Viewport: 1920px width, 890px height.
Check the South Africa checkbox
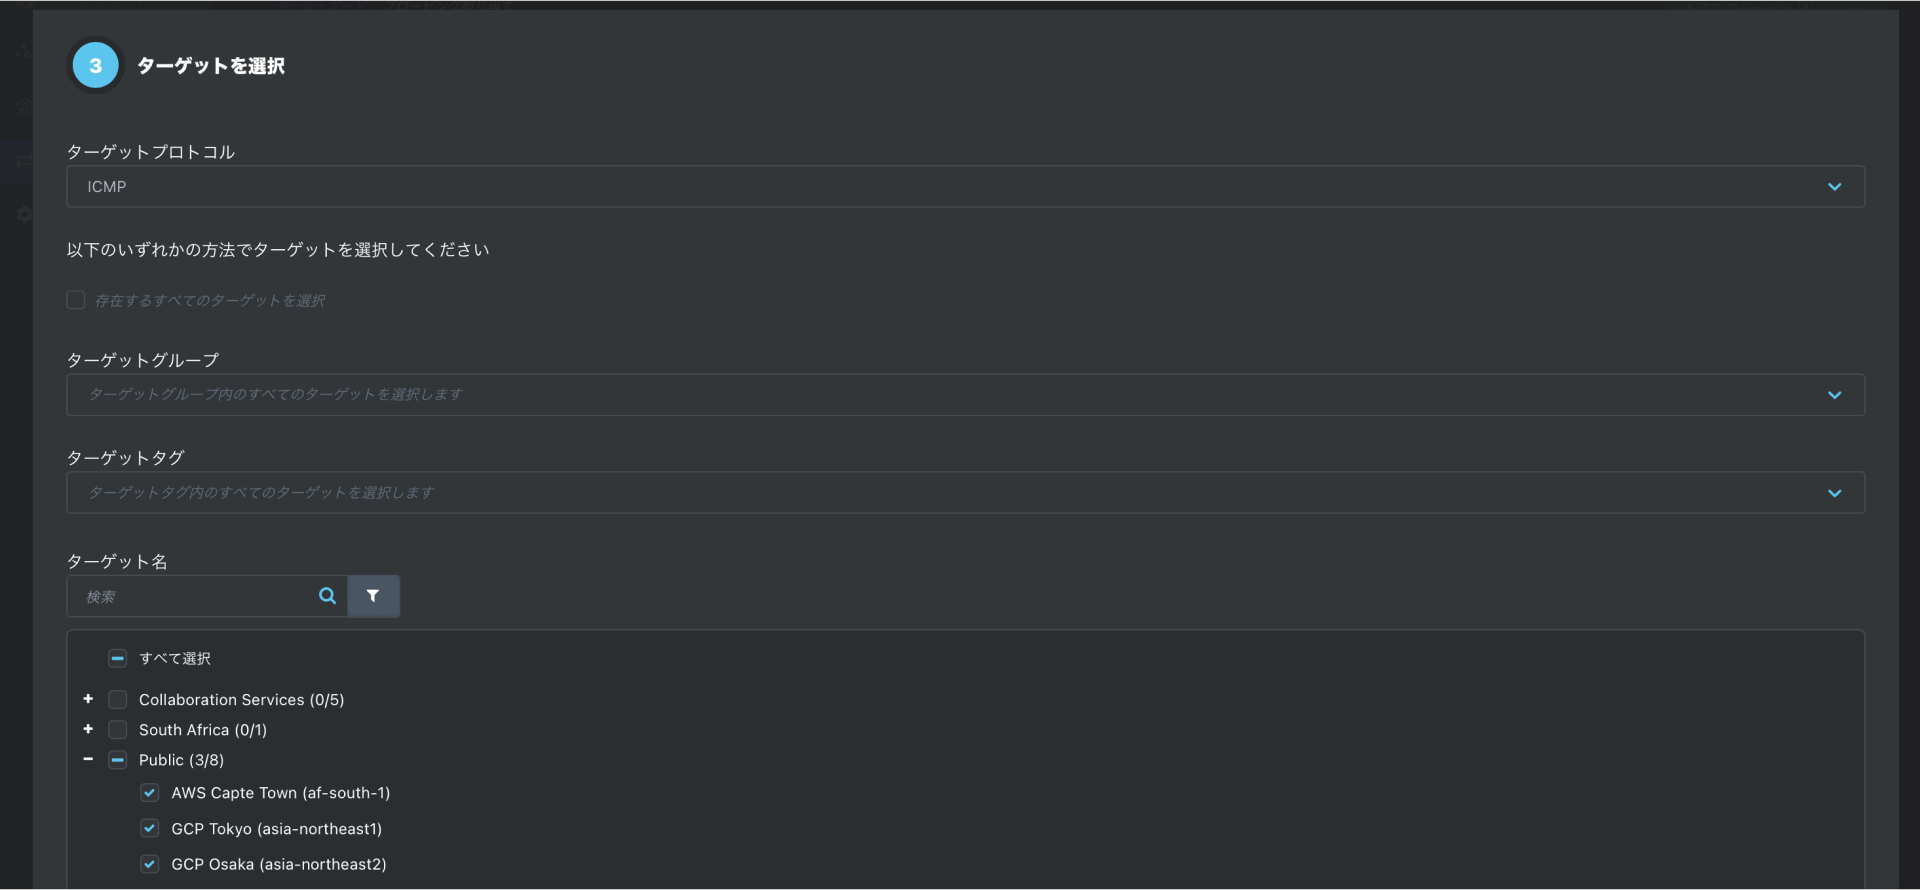click(118, 730)
